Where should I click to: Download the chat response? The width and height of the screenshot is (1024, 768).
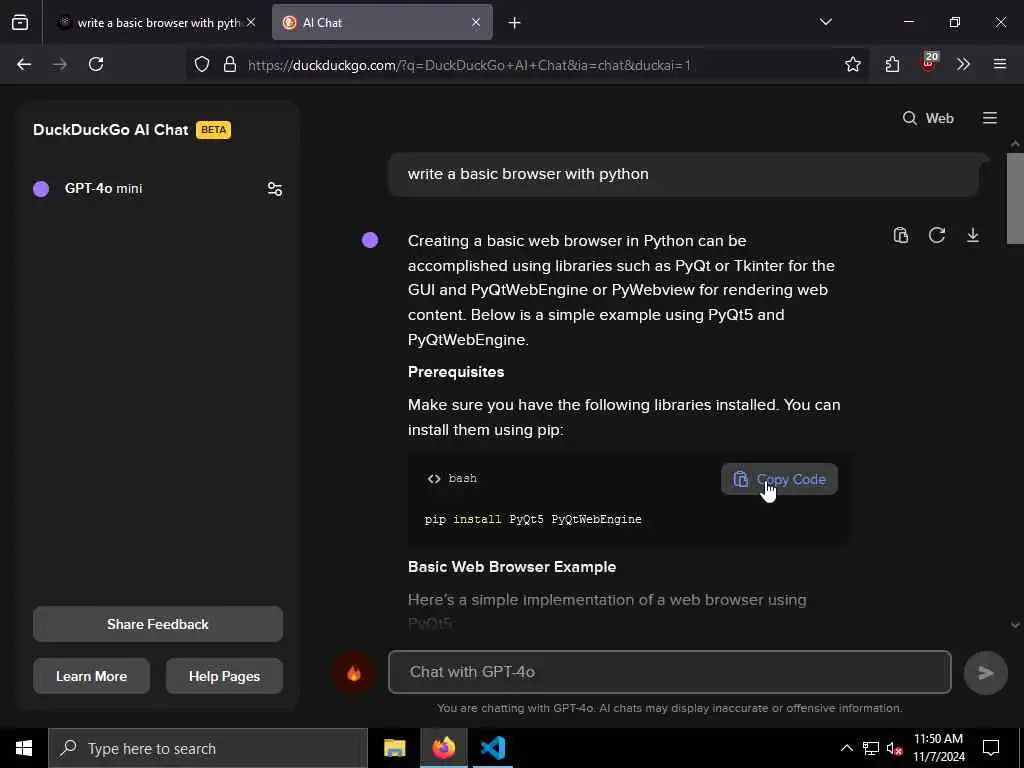coord(972,235)
